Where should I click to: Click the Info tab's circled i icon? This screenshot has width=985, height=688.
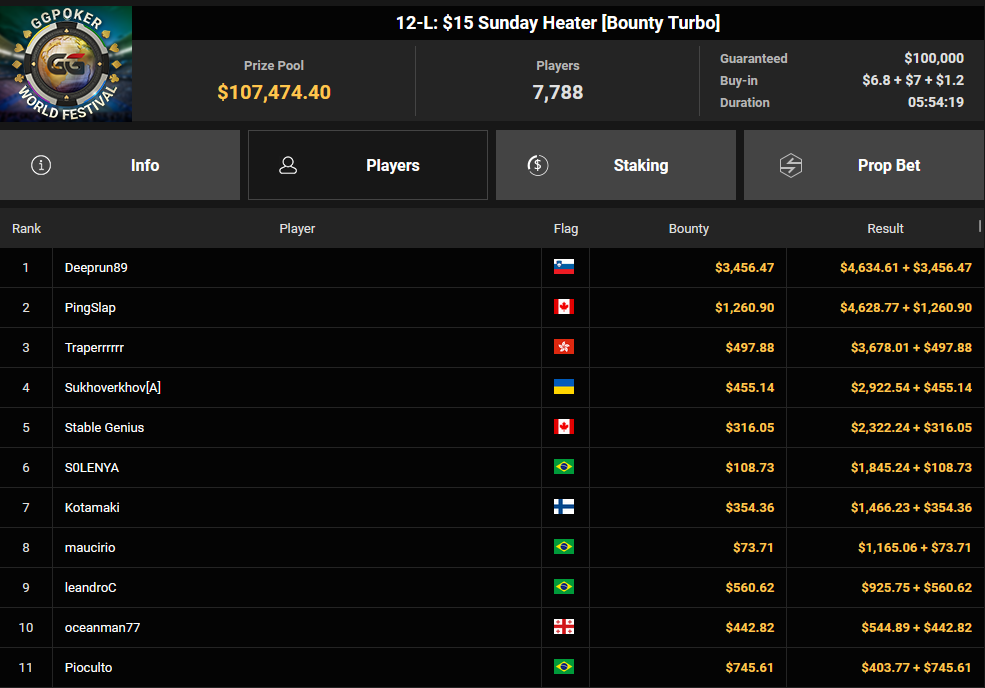click(41, 165)
